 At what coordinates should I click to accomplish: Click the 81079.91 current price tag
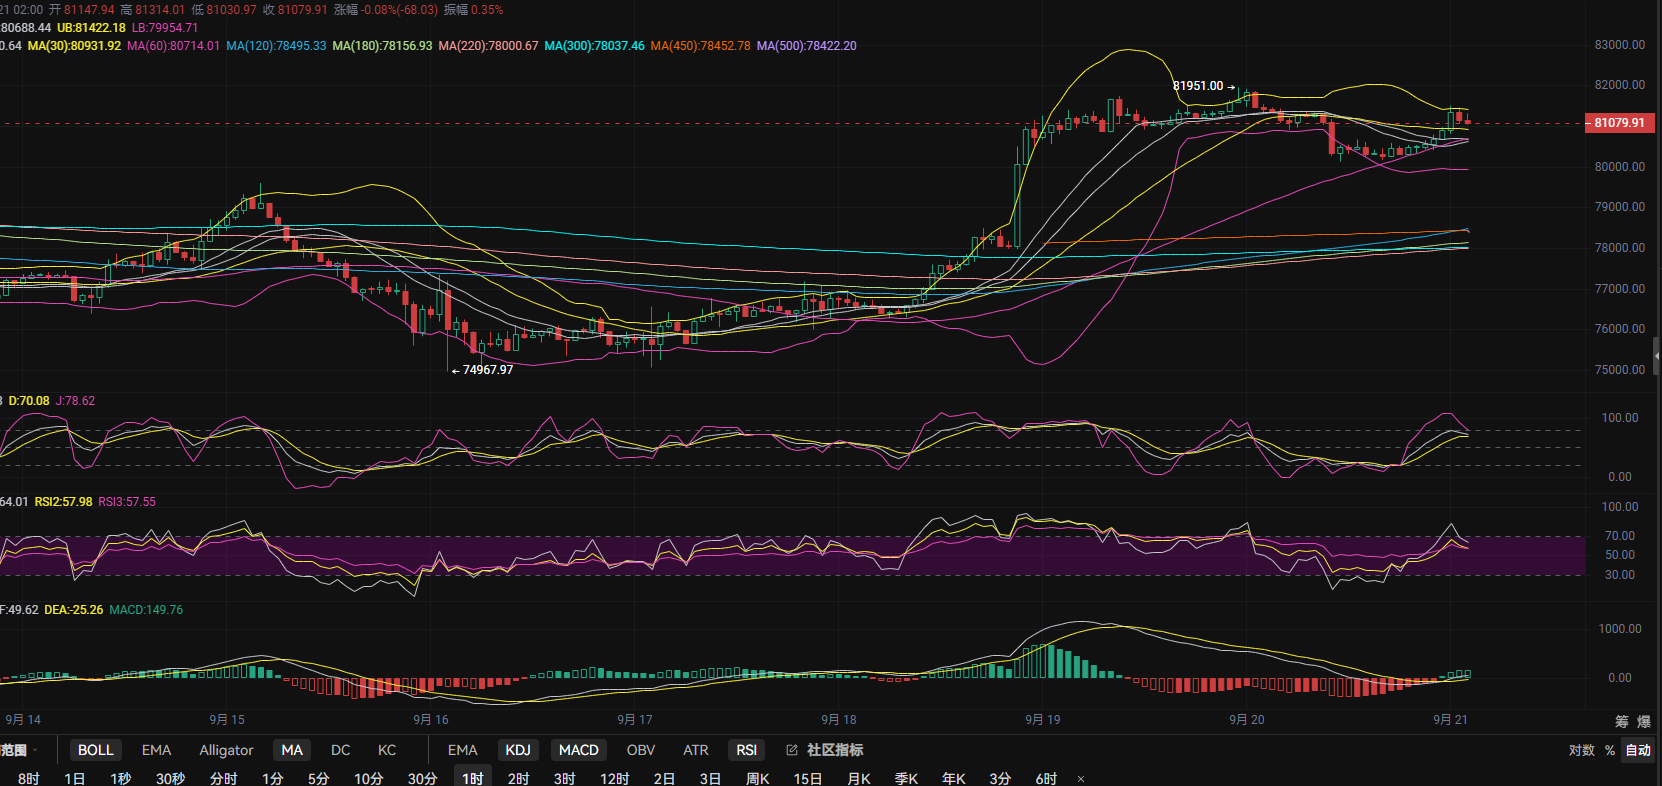tap(1618, 123)
